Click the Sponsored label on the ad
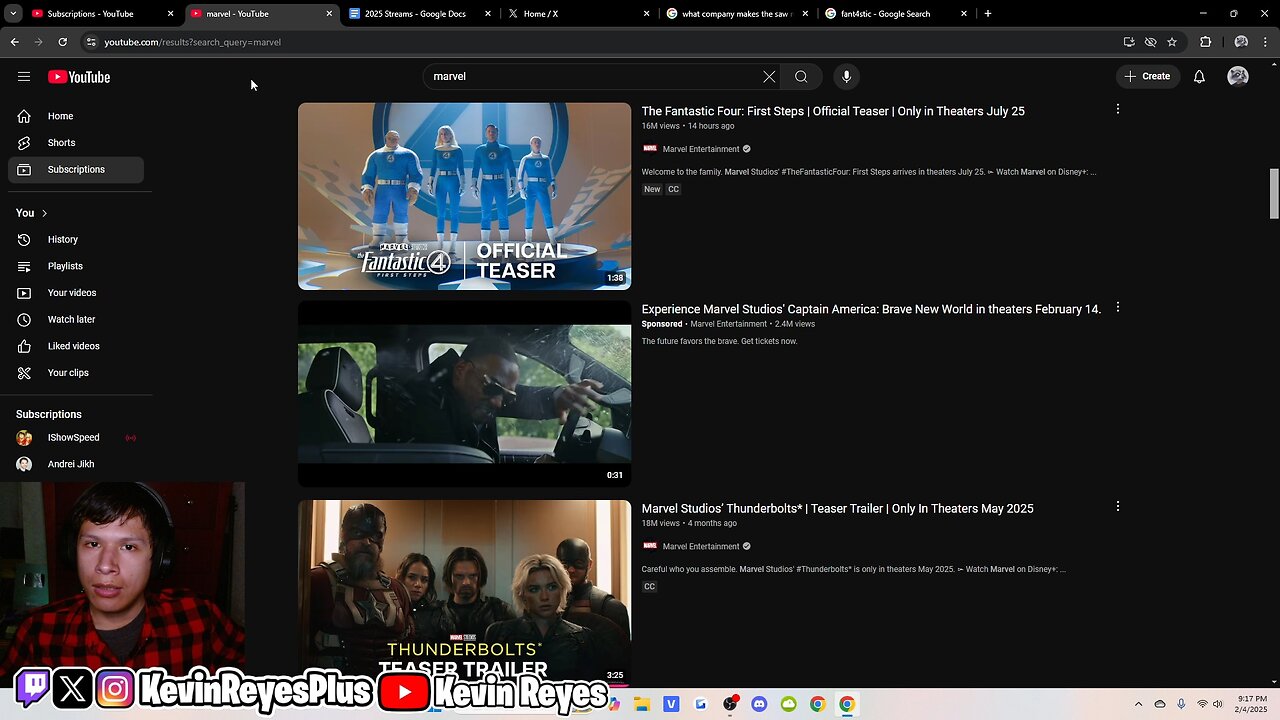This screenshot has height=720, width=1280. coord(662,324)
